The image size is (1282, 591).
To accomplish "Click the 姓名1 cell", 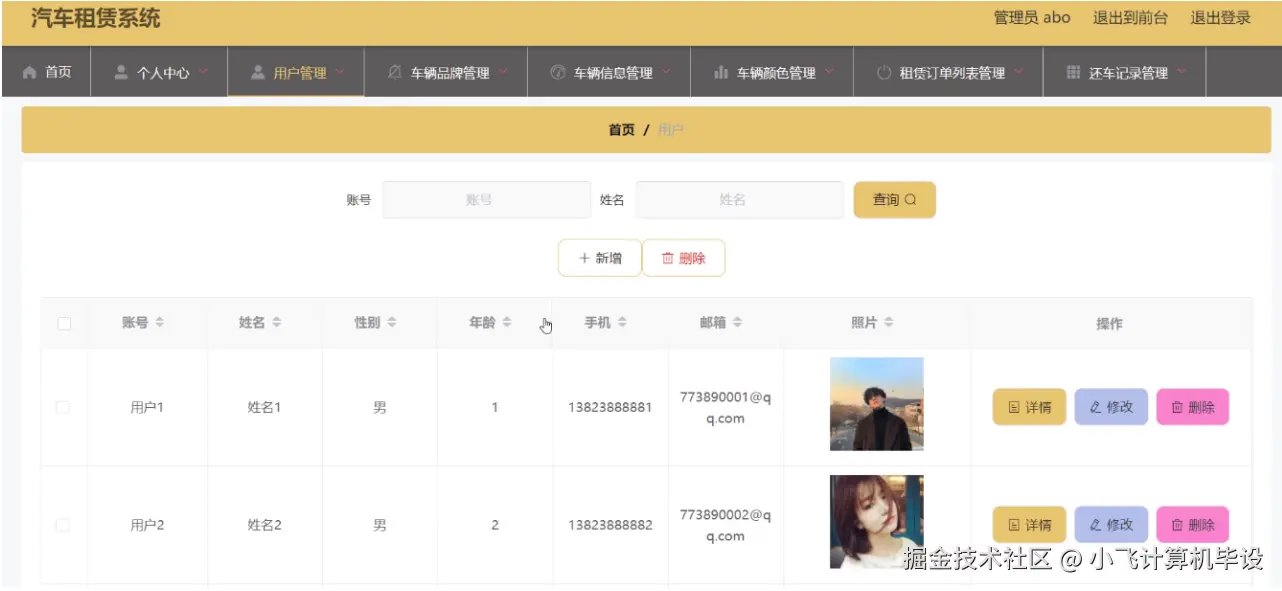I will click(x=265, y=408).
